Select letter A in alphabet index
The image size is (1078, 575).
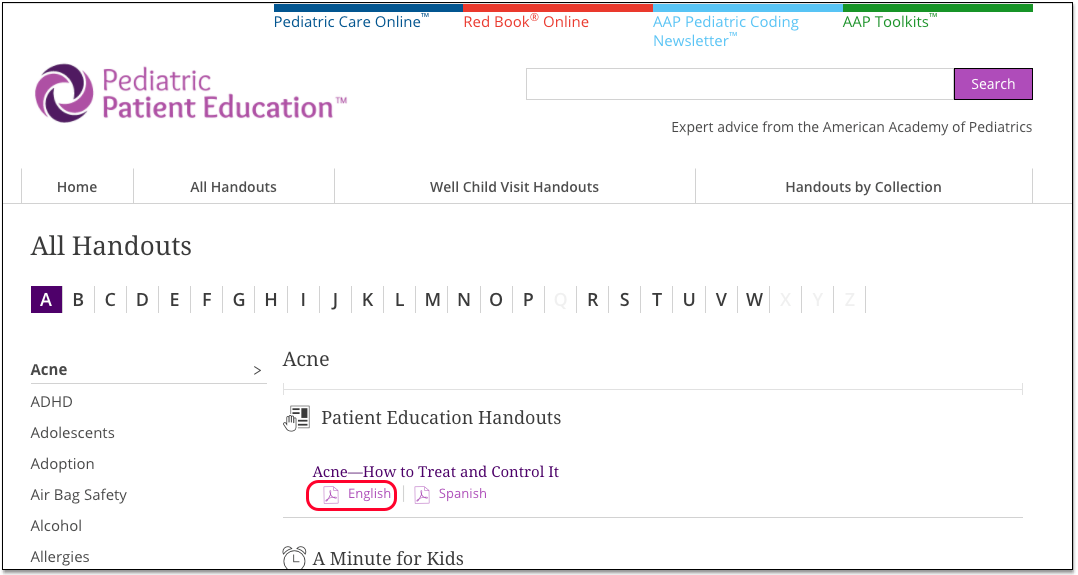(x=46, y=300)
